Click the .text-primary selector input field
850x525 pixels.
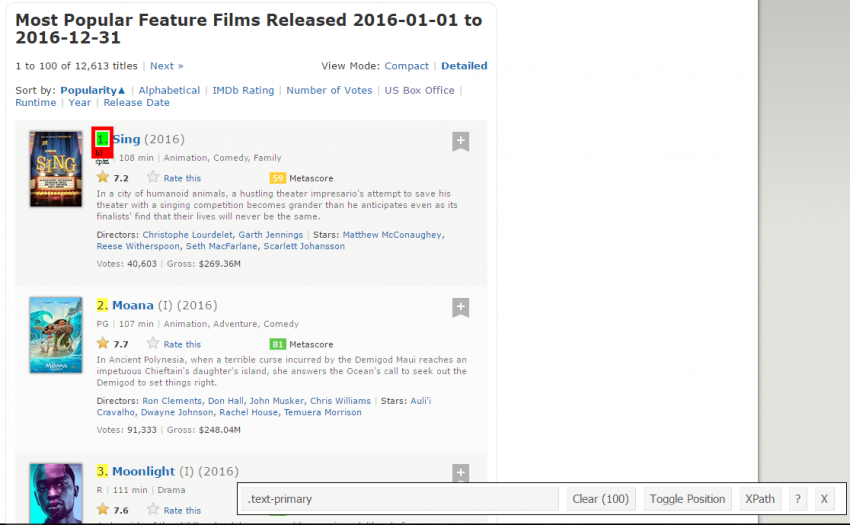tap(400, 499)
